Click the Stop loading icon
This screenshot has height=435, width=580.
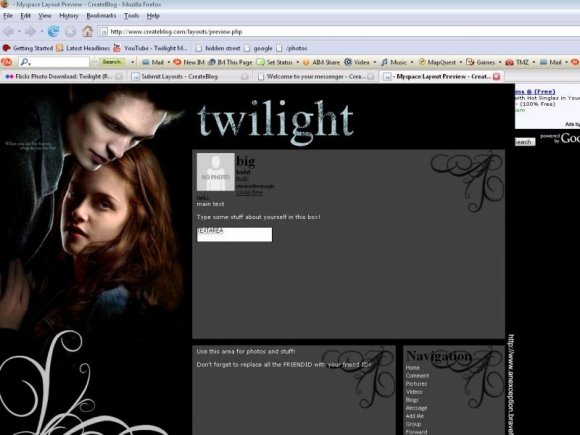[x=70, y=31]
